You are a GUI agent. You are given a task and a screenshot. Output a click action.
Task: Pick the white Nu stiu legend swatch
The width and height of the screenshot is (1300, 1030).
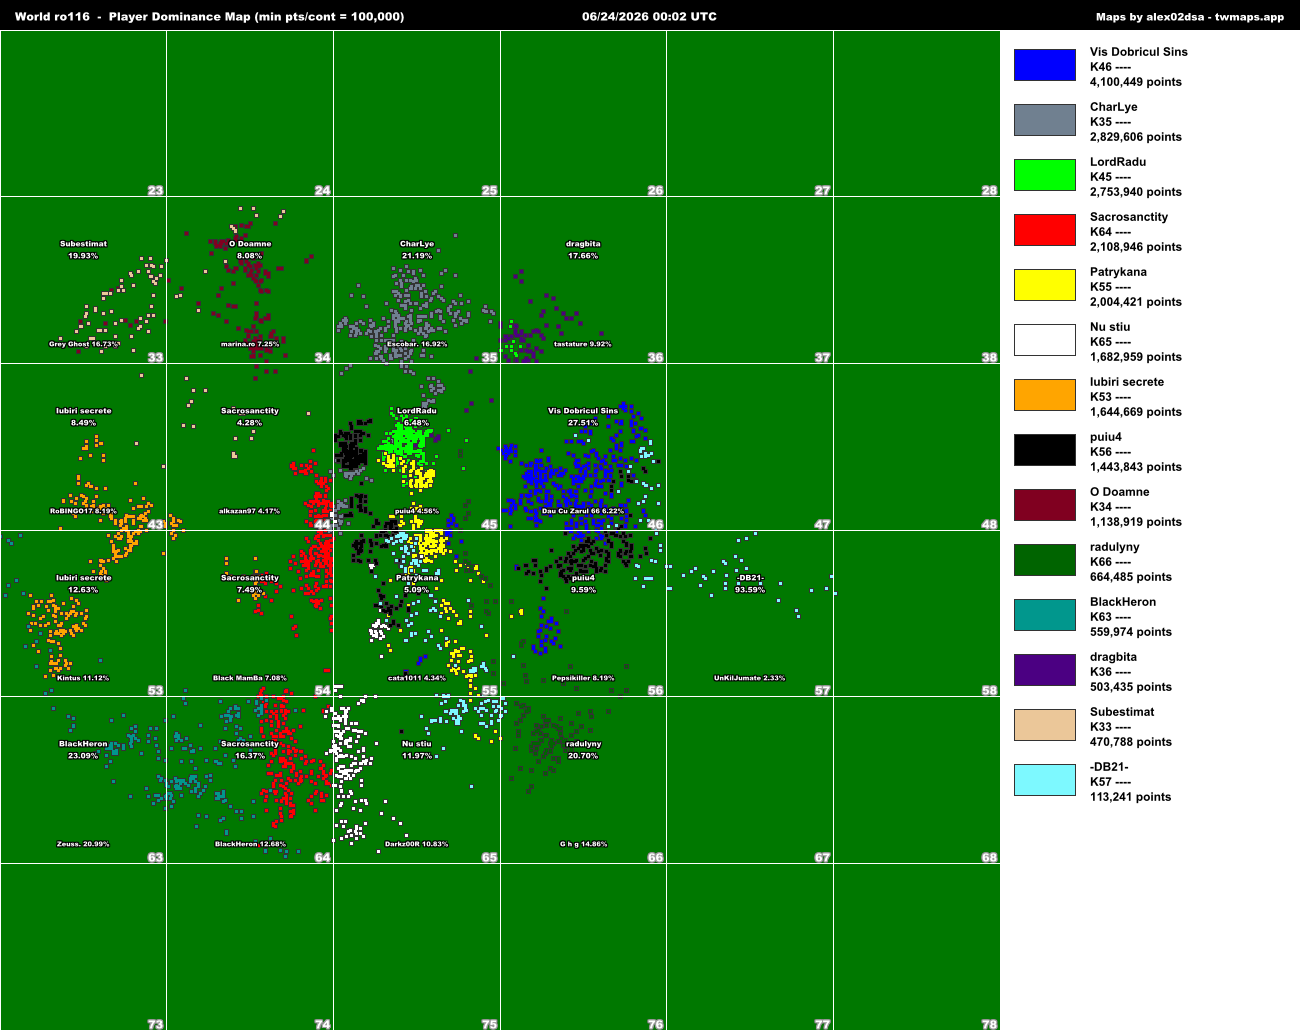[x=1045, y=340]
